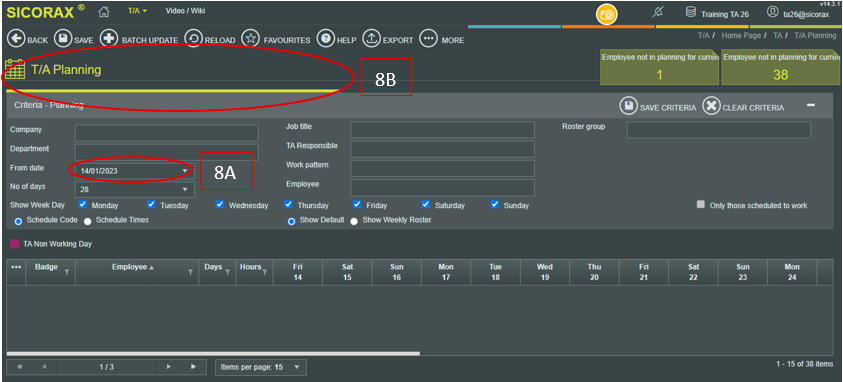Click SAVE CRITERIA disk icon
Viewport: 843px width, 382px height.
(628, 106)
